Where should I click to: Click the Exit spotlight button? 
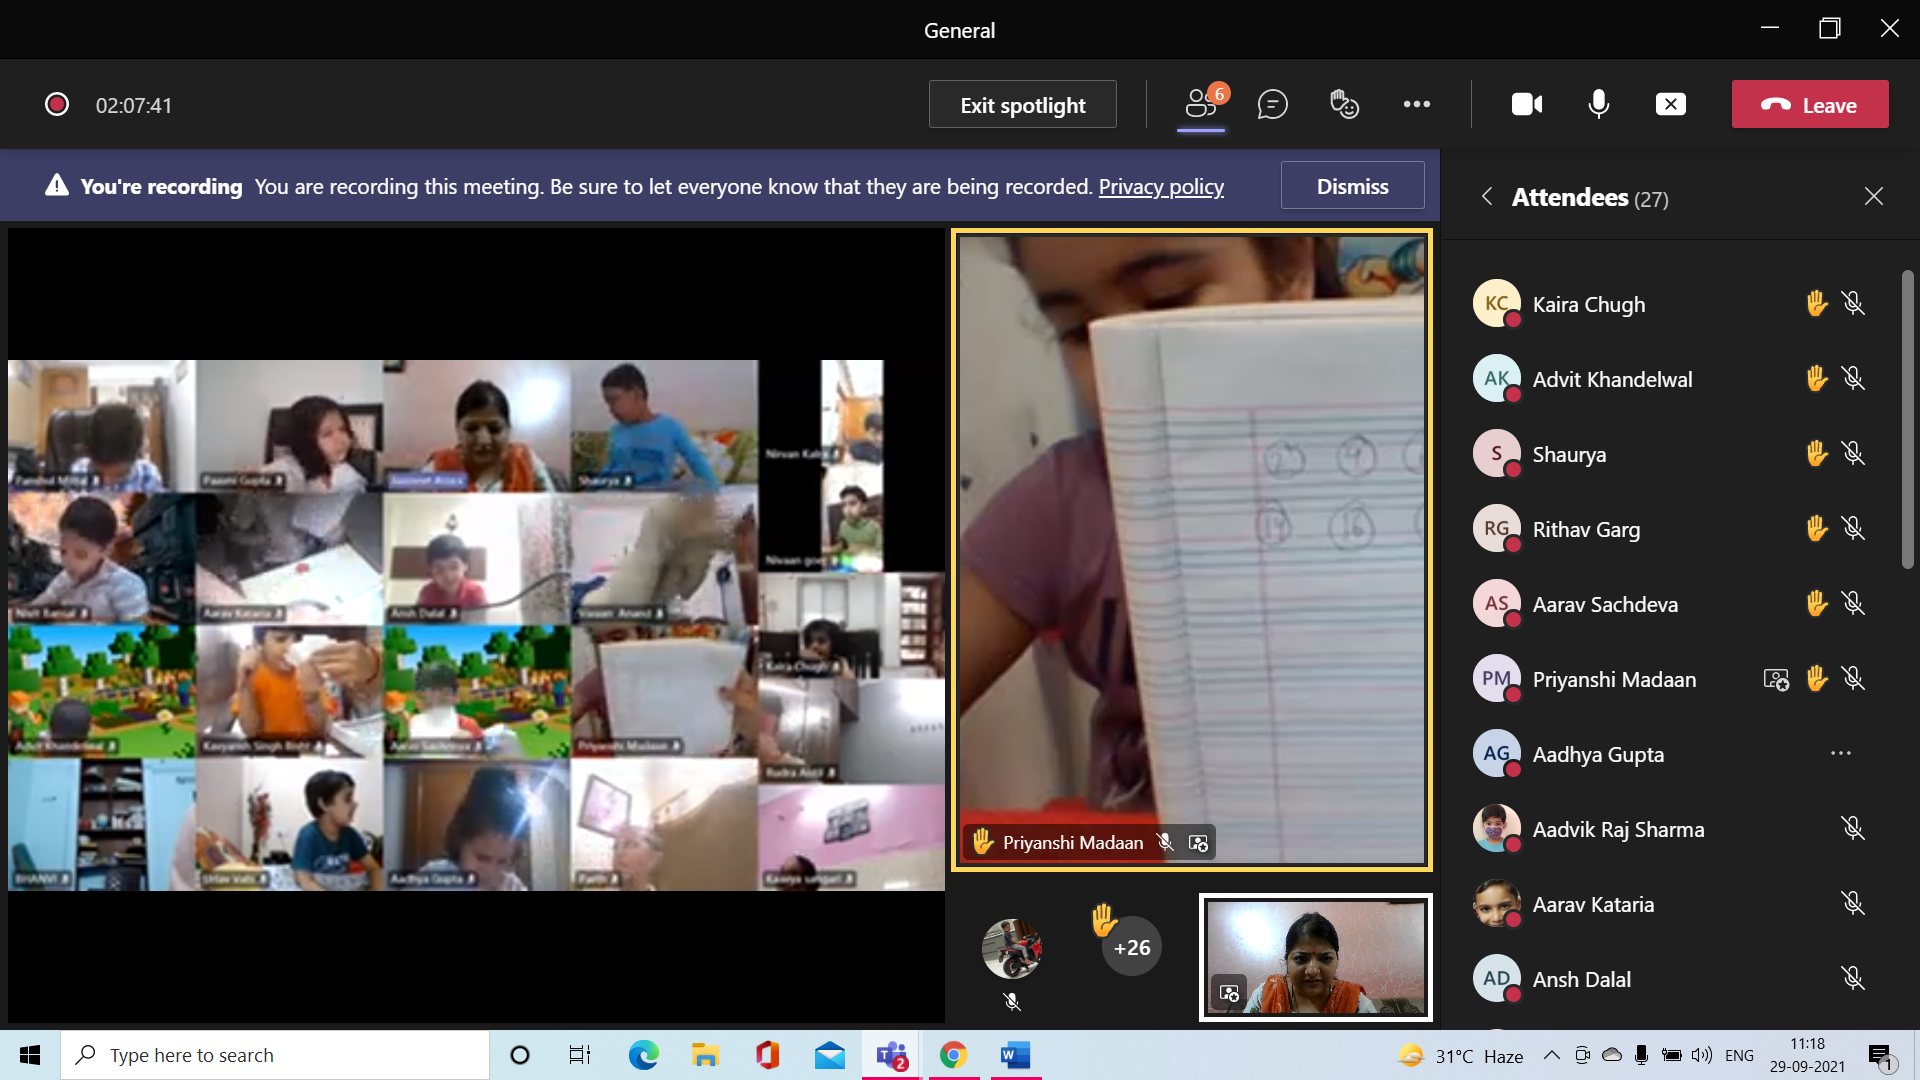(1022, 105)
